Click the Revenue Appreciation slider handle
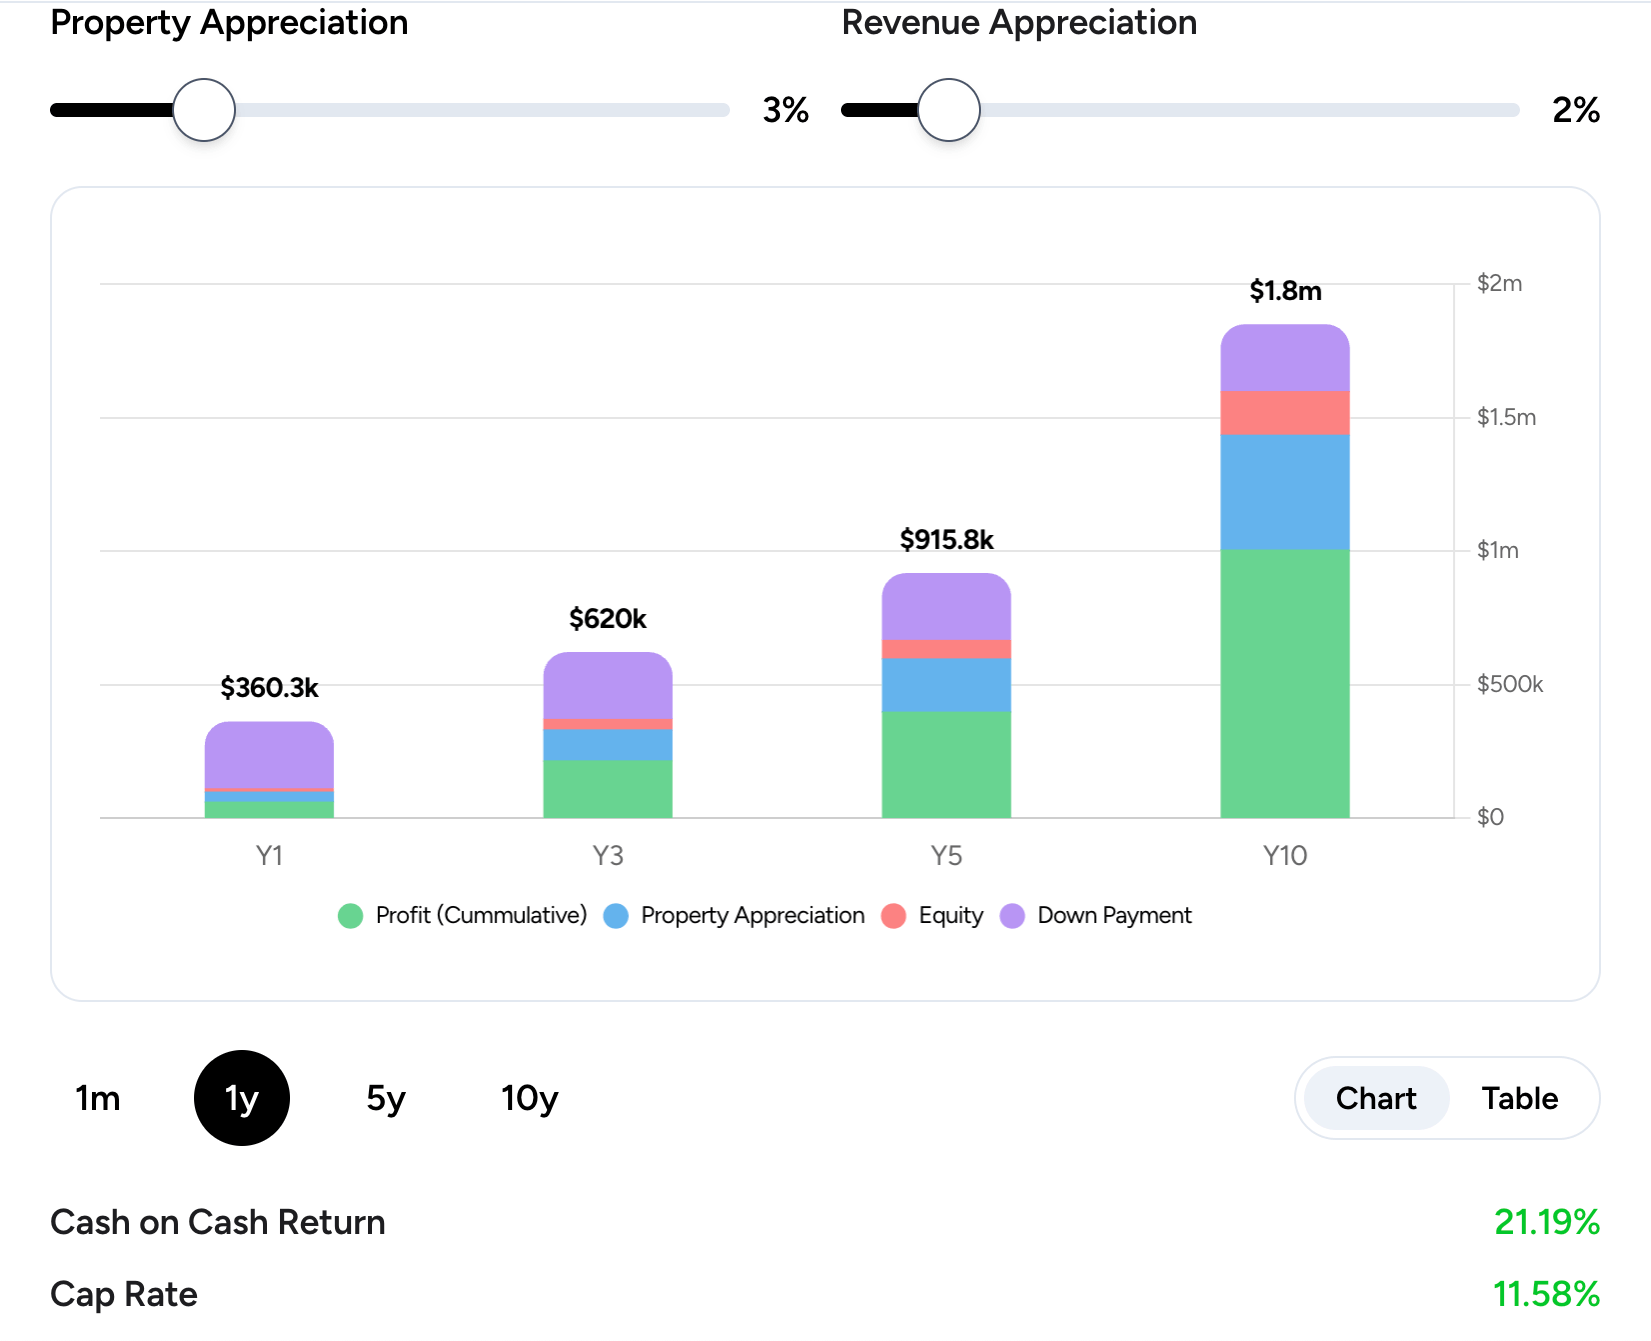This screenshot has width=1651, height=1341. (948, 110)
